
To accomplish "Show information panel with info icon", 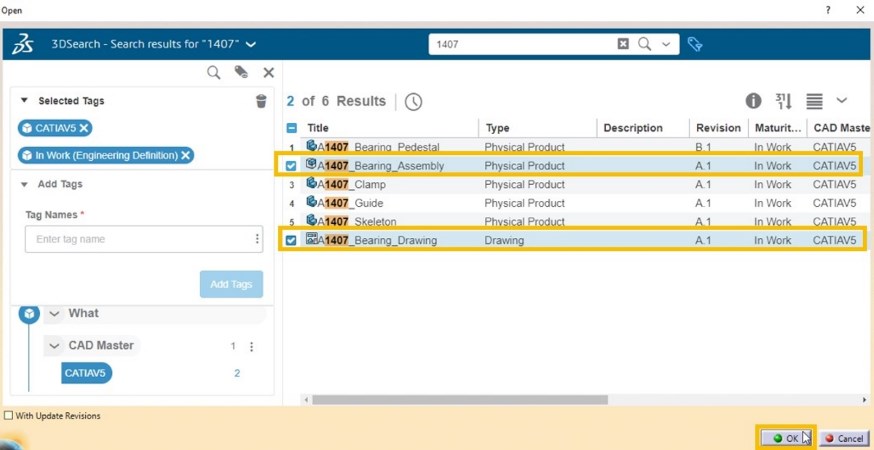I will click(x=753, y=101).
